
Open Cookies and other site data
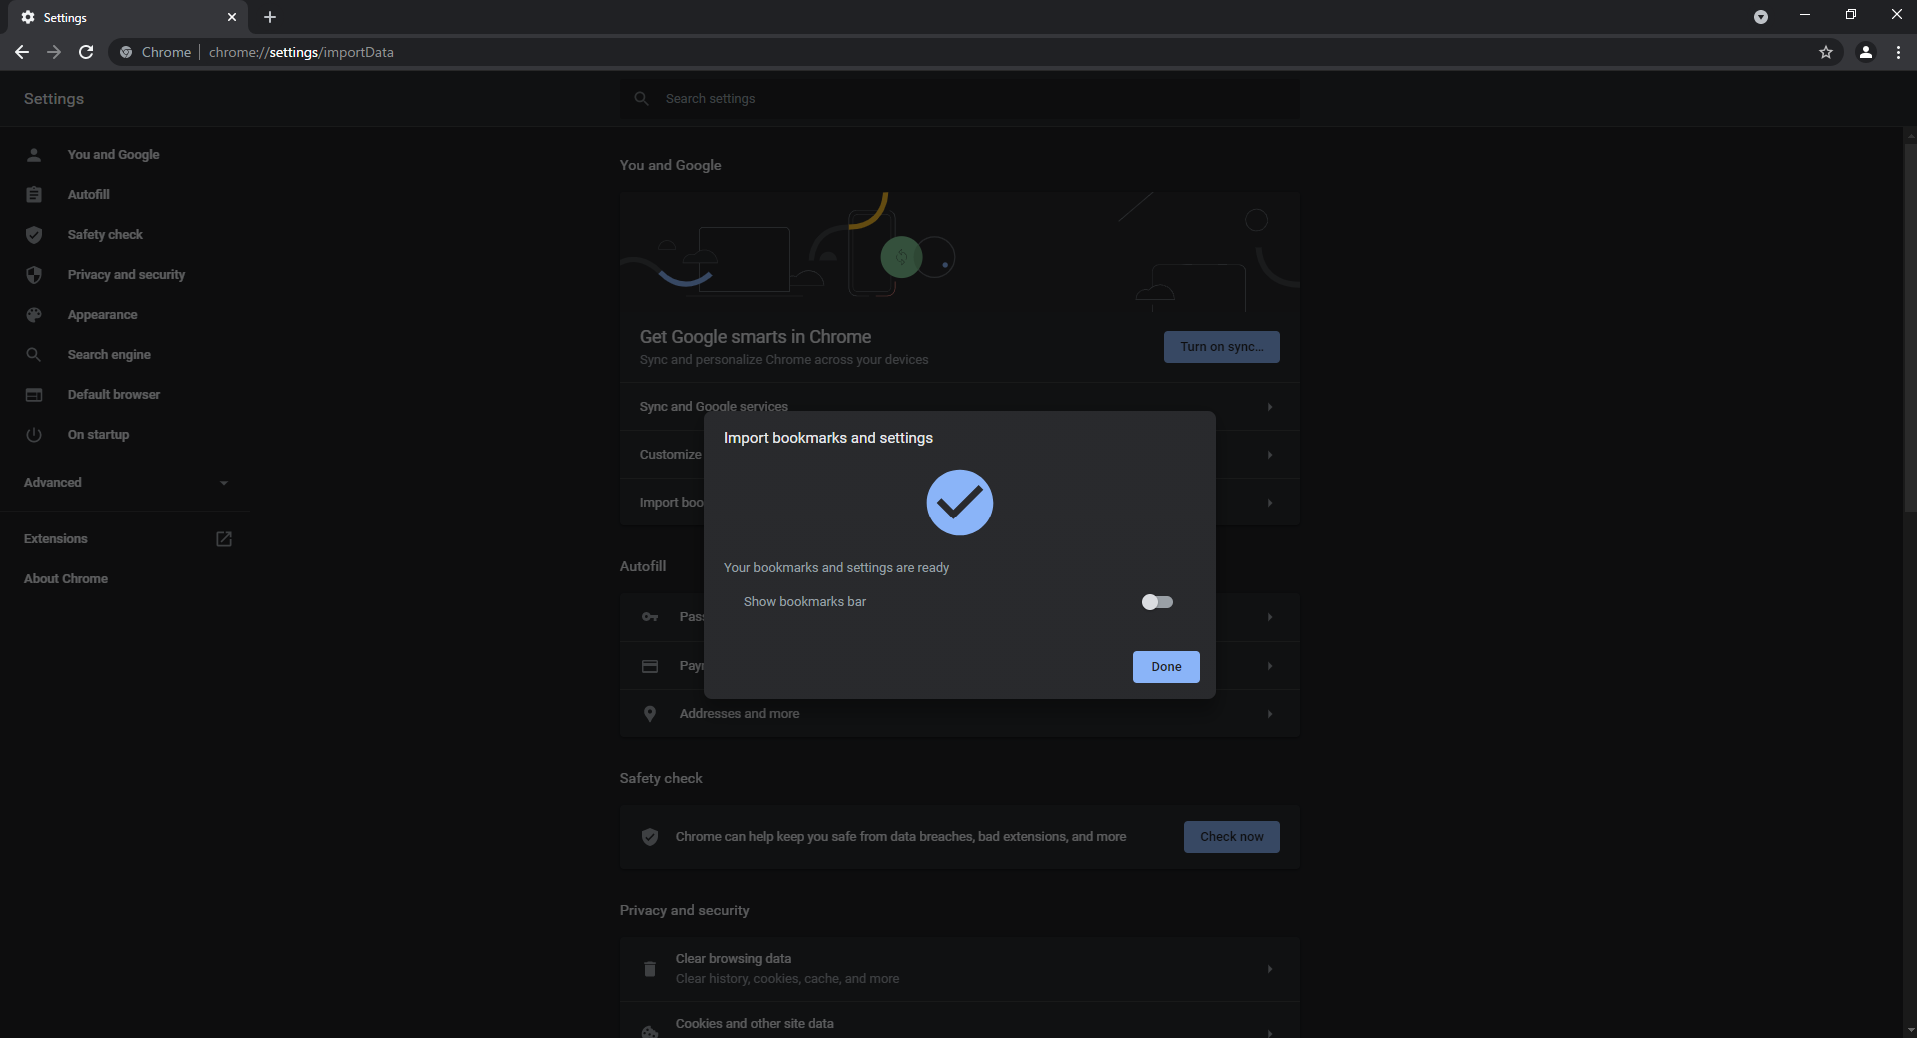(960, 1022)
